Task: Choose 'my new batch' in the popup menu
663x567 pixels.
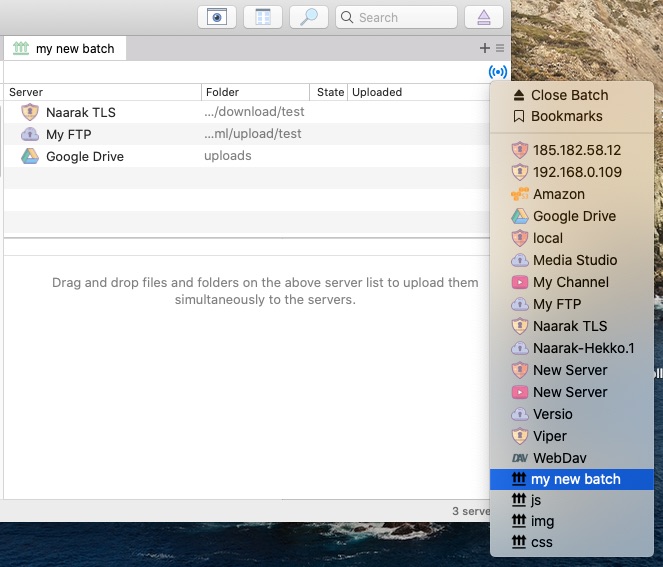Action: (x=572, y=479)
